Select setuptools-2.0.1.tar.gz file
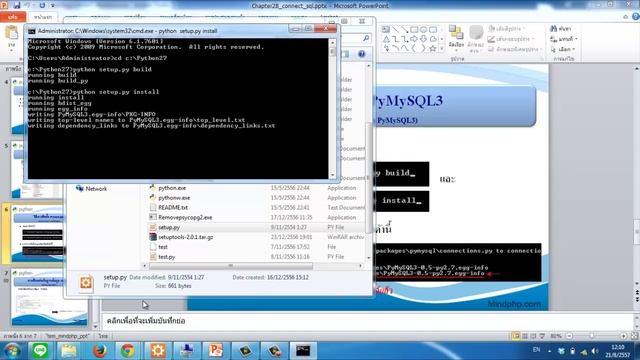The width and height of the screenshot is (640, 360). (x=186, y=237)
